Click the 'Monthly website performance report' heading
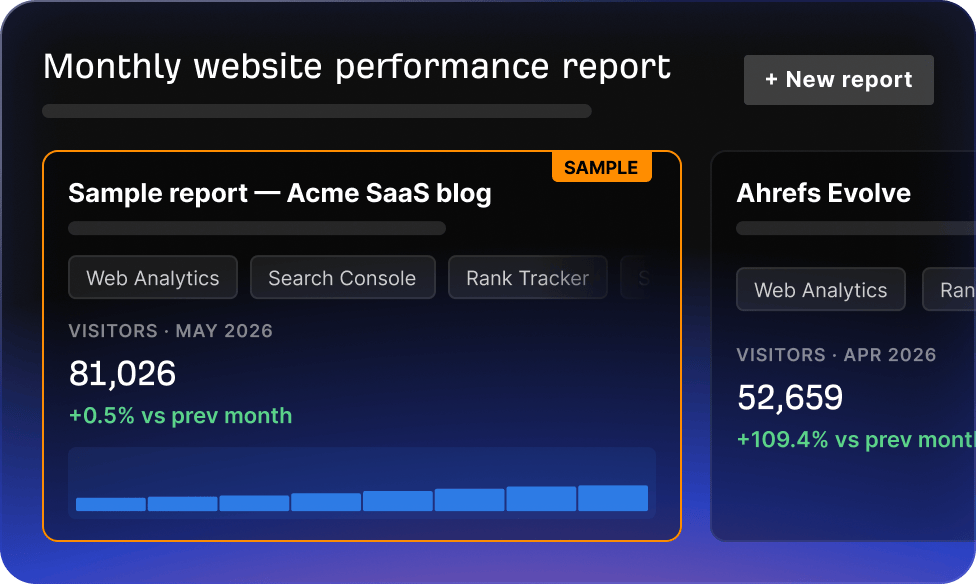Viewport: 976px width, 584px height. 357,67
